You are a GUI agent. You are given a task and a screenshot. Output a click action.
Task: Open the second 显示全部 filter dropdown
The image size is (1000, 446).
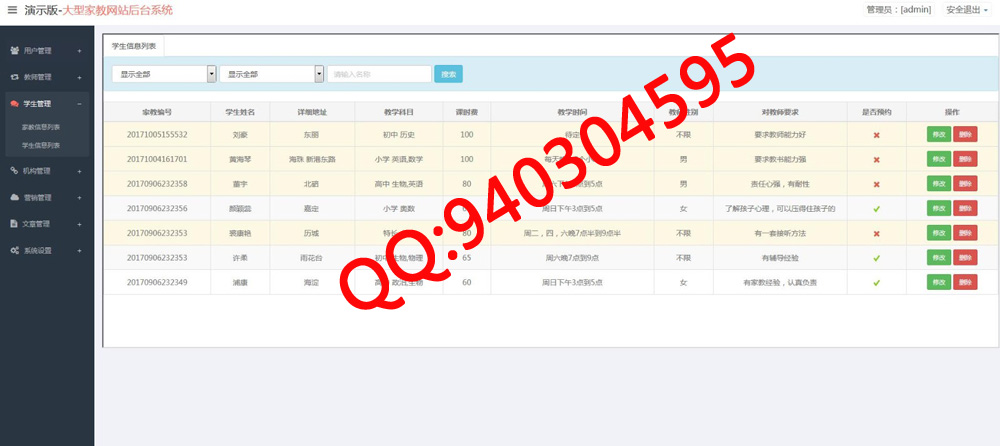point(271,74)
